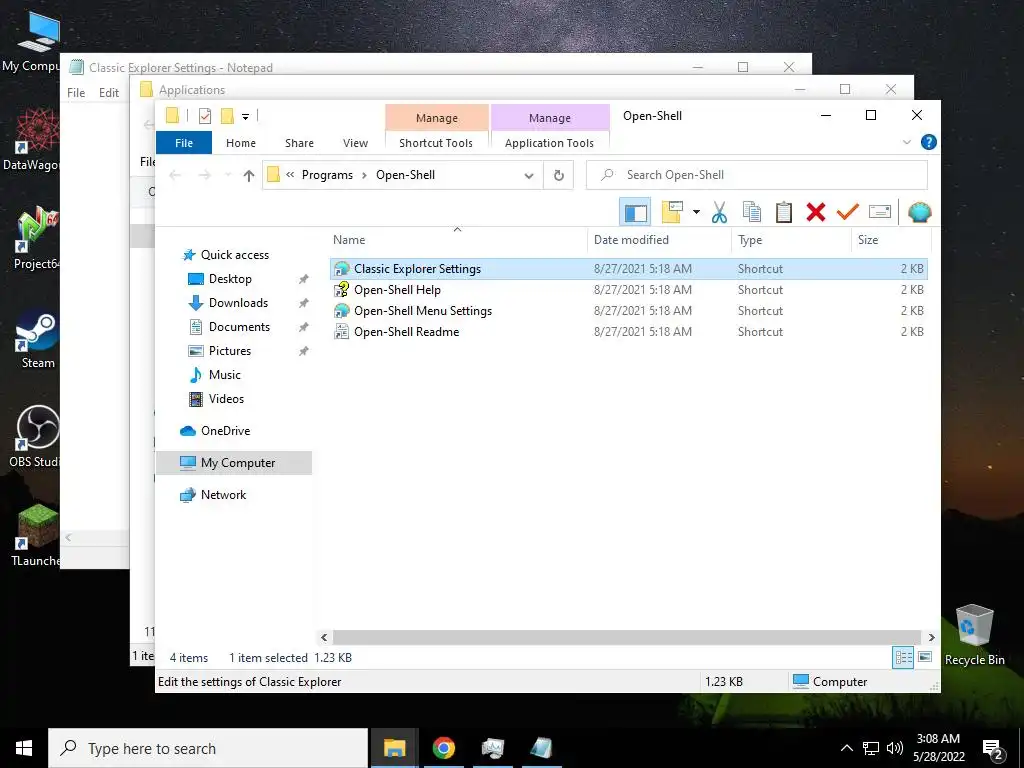Open the File ribbon tab
This screenshot has width=1024, height=768.
[x=184, y=142]
